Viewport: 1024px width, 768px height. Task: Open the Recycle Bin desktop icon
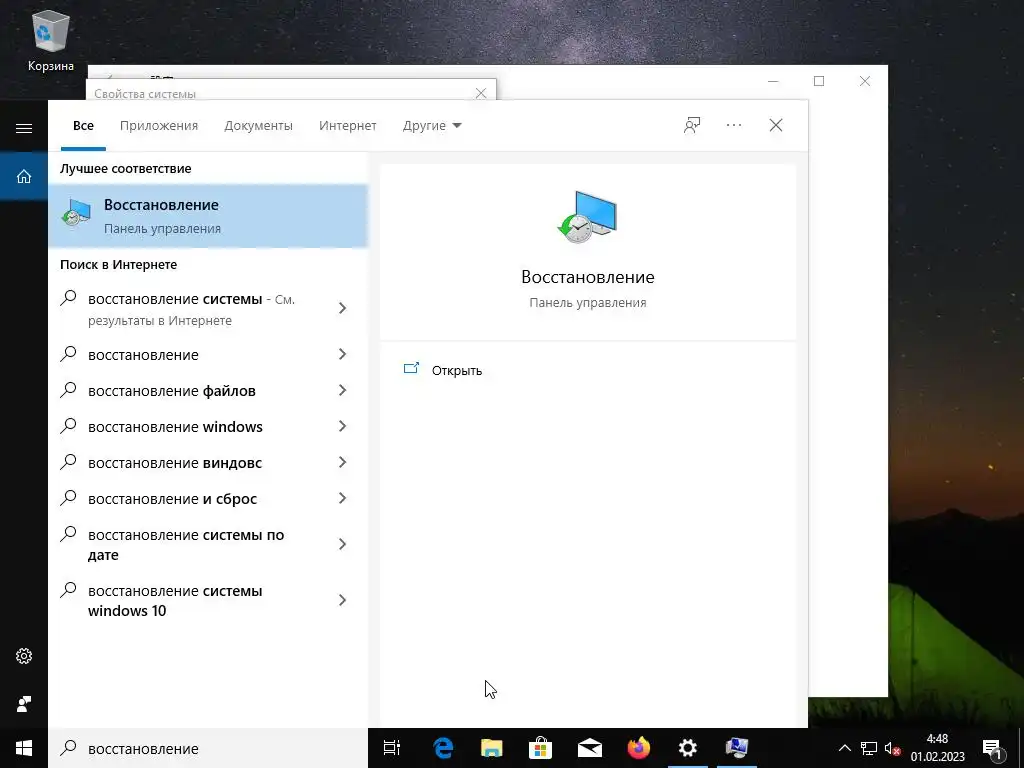(50, 41)
